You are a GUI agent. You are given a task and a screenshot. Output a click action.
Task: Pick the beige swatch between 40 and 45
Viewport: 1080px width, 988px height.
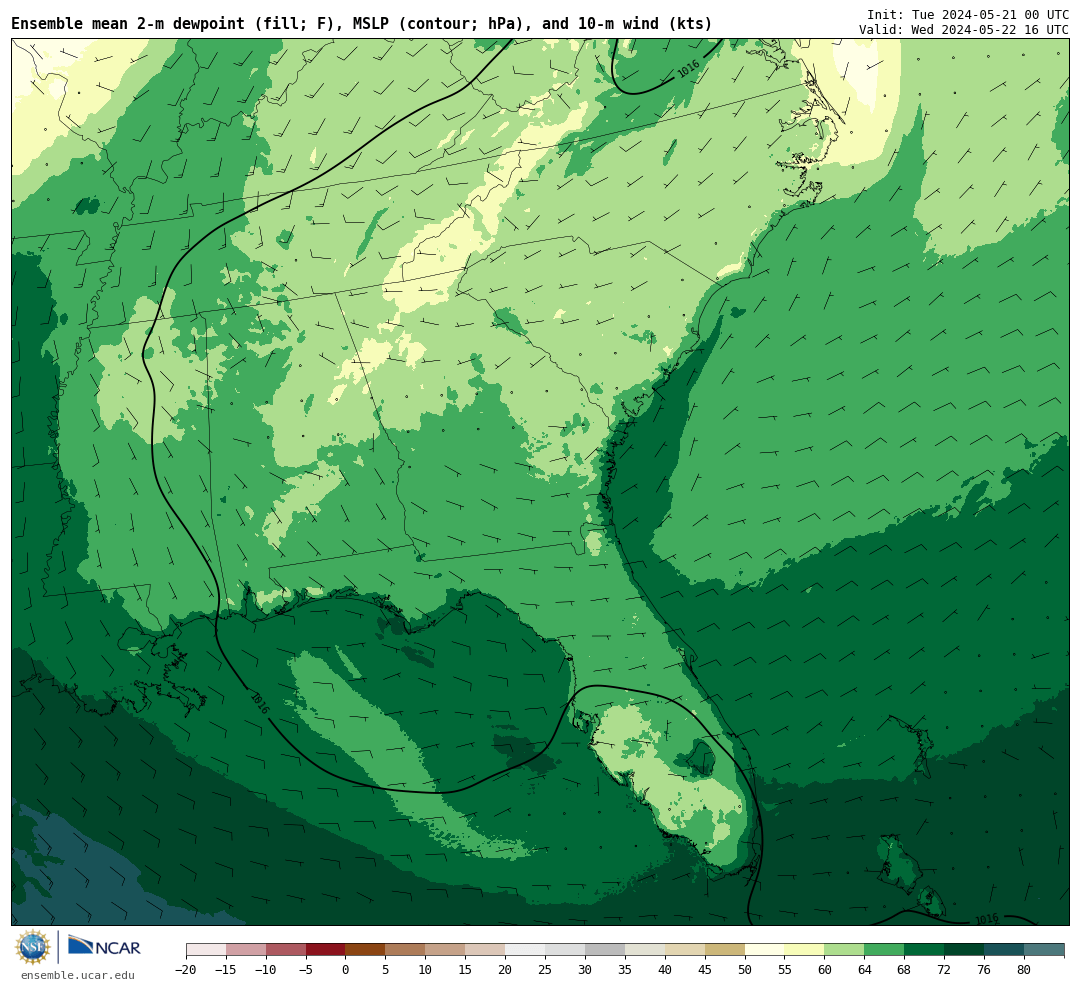click(685, 950)
